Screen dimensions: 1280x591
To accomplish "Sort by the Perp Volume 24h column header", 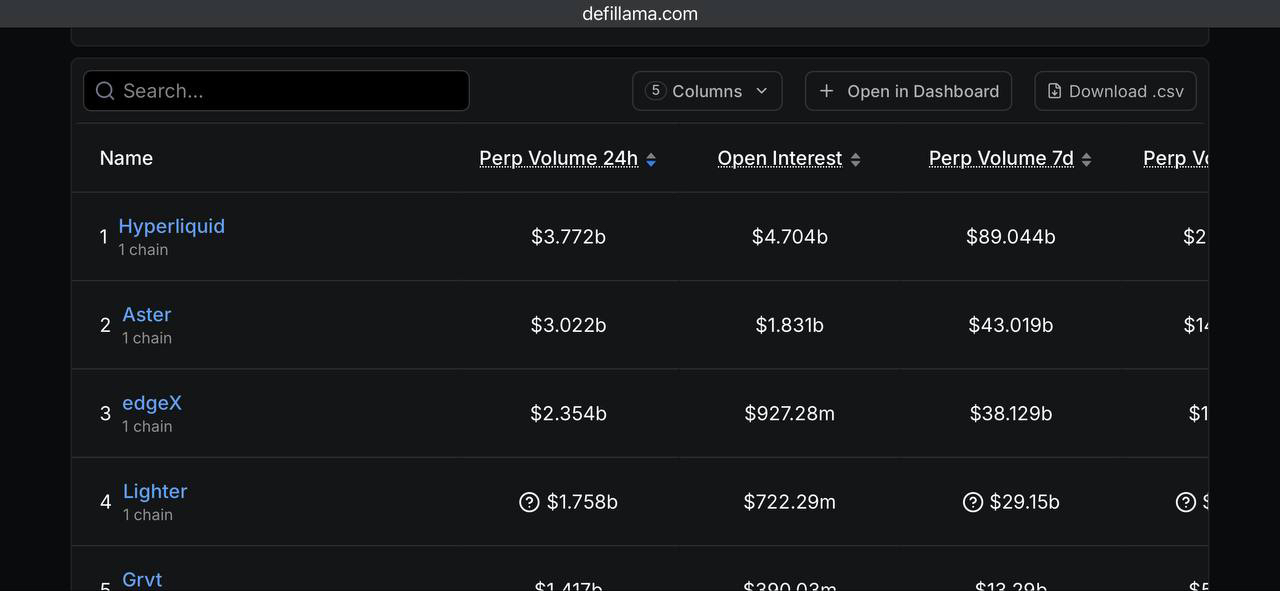I will click(558, 158).
